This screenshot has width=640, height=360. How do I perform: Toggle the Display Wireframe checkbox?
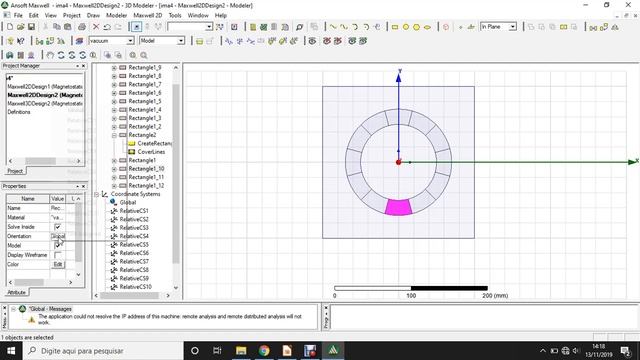(58, 255)
